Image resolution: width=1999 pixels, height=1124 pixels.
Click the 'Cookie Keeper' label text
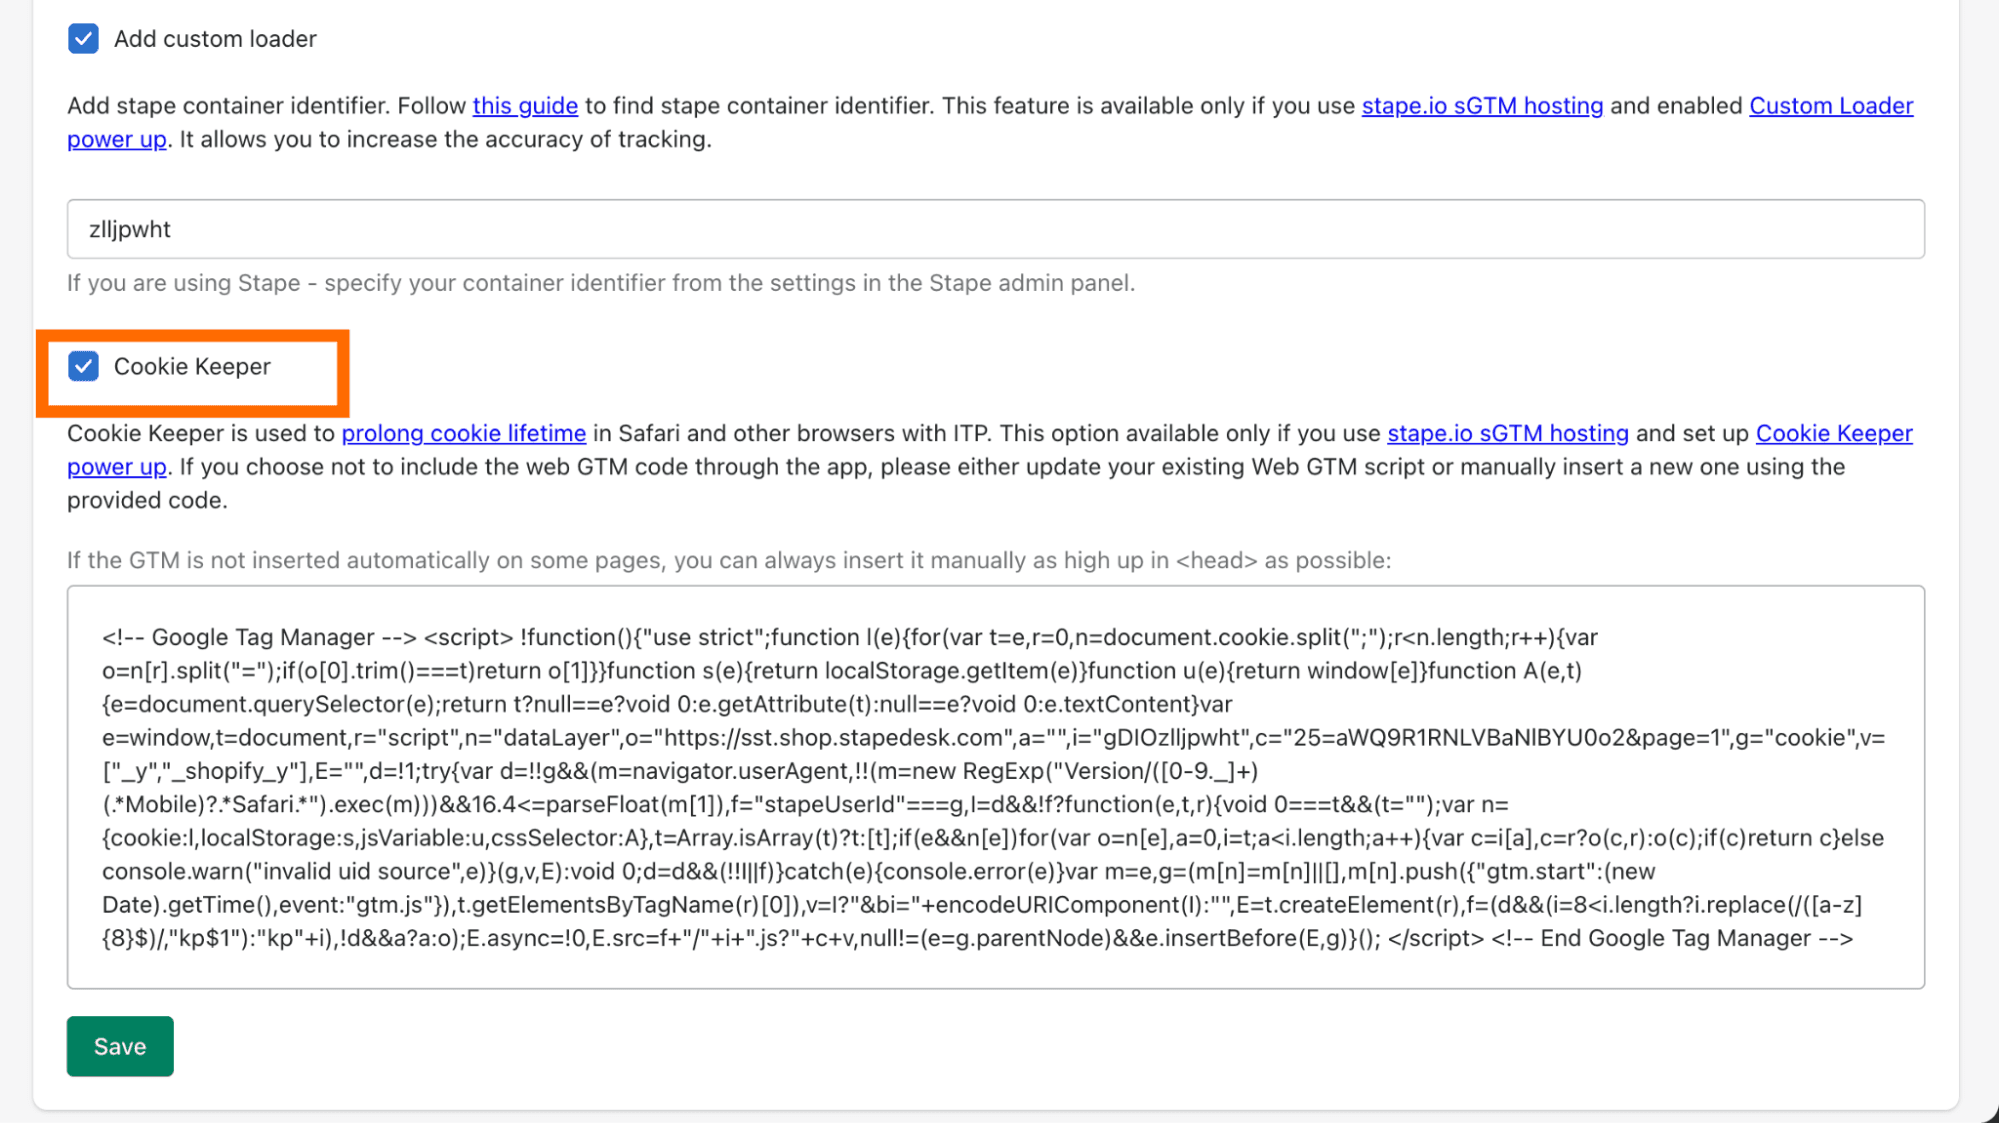[x=192, y=367]
